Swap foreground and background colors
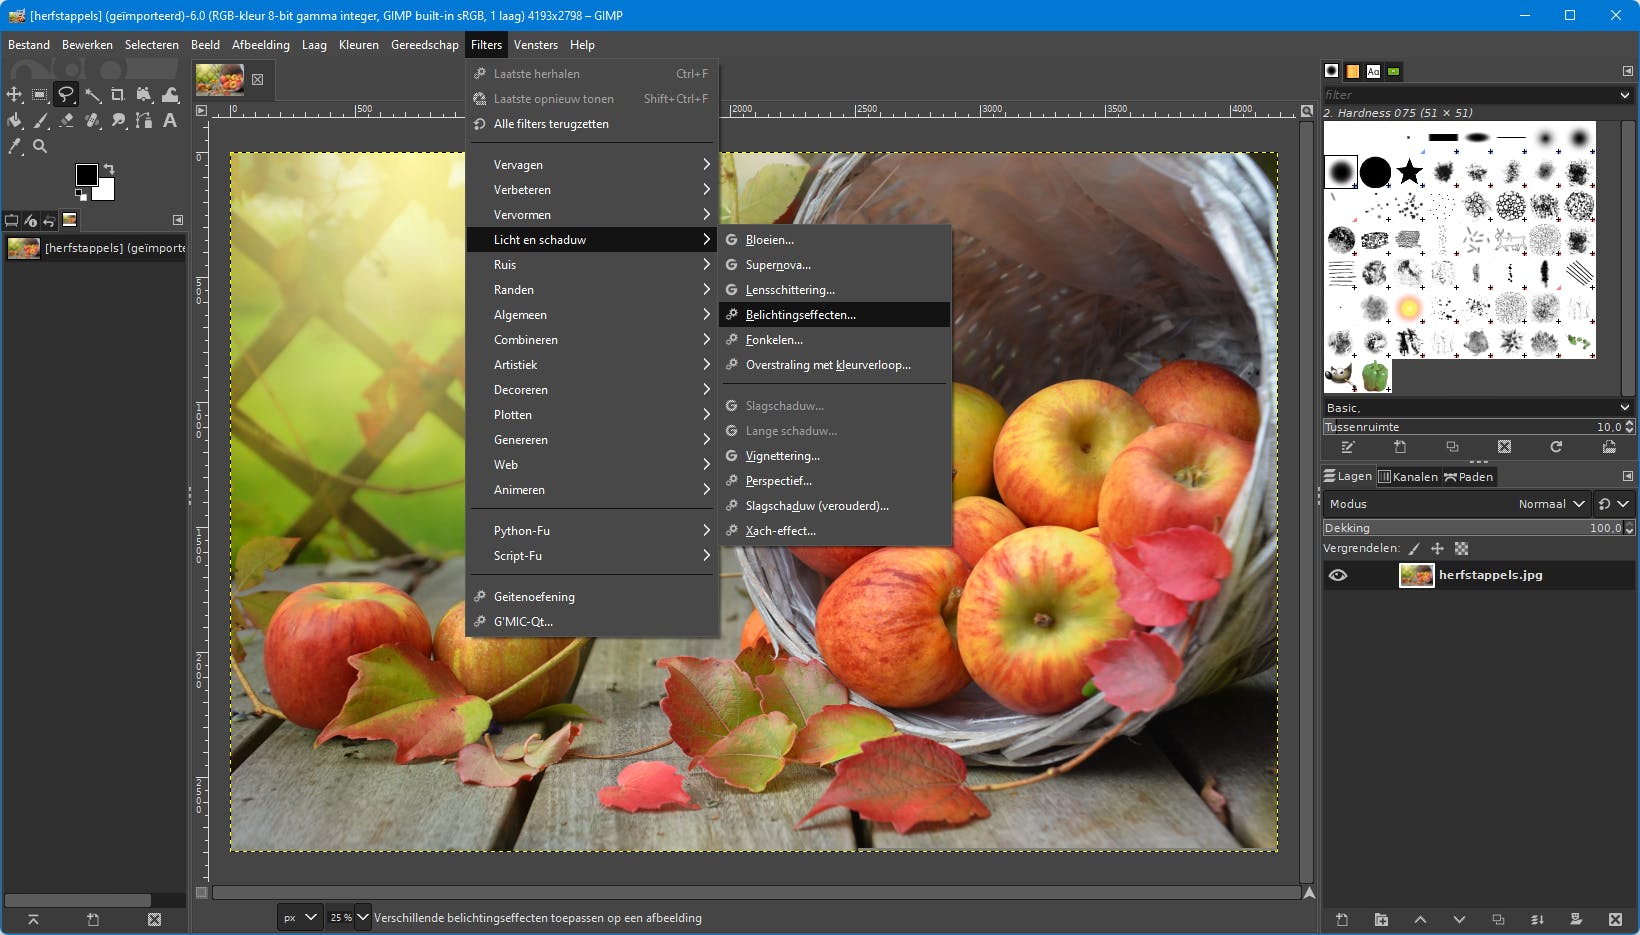 109,168
